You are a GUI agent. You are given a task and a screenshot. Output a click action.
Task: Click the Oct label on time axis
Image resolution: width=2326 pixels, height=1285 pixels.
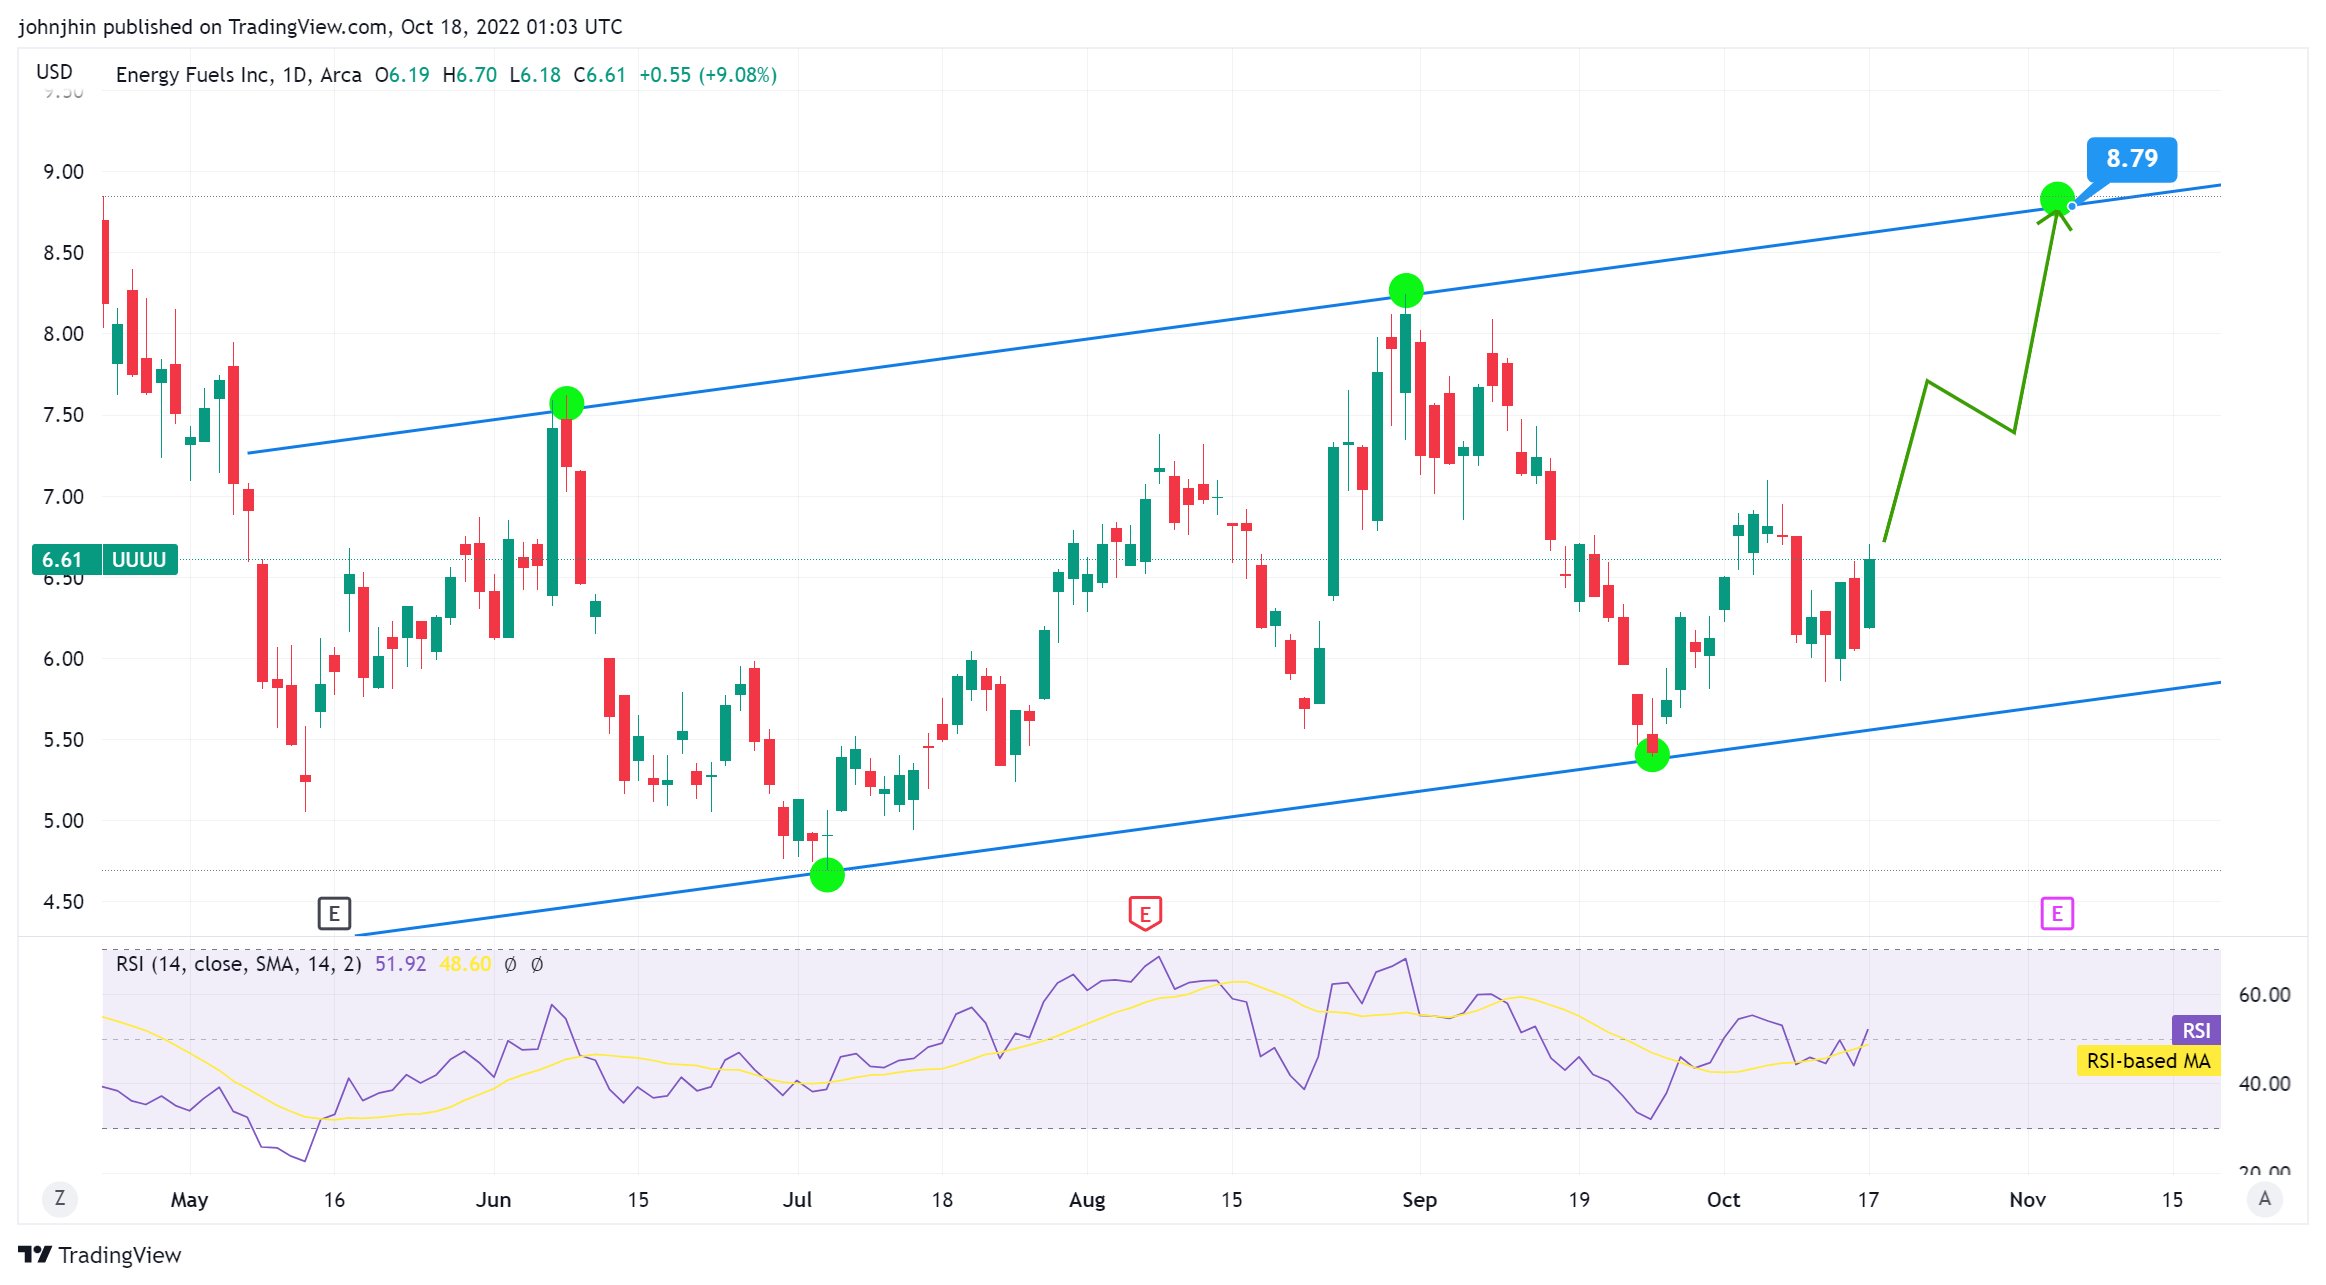(x=1722, y=1199)
